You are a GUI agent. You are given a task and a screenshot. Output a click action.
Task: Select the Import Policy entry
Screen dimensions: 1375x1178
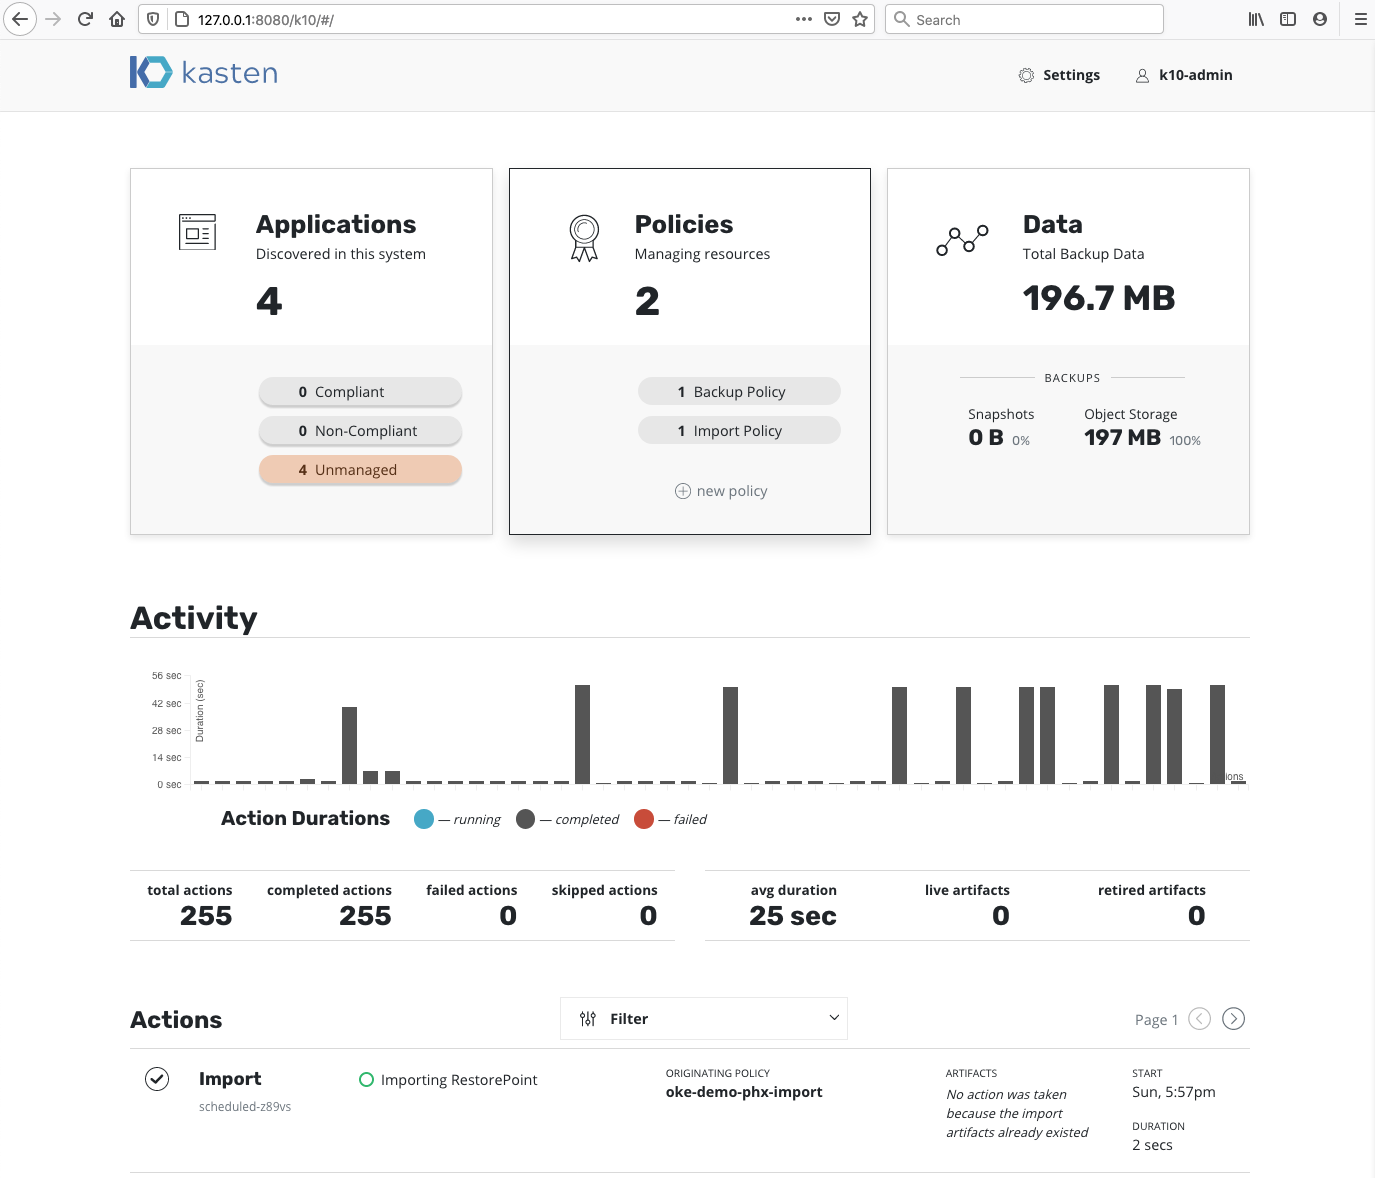(739, 430)
